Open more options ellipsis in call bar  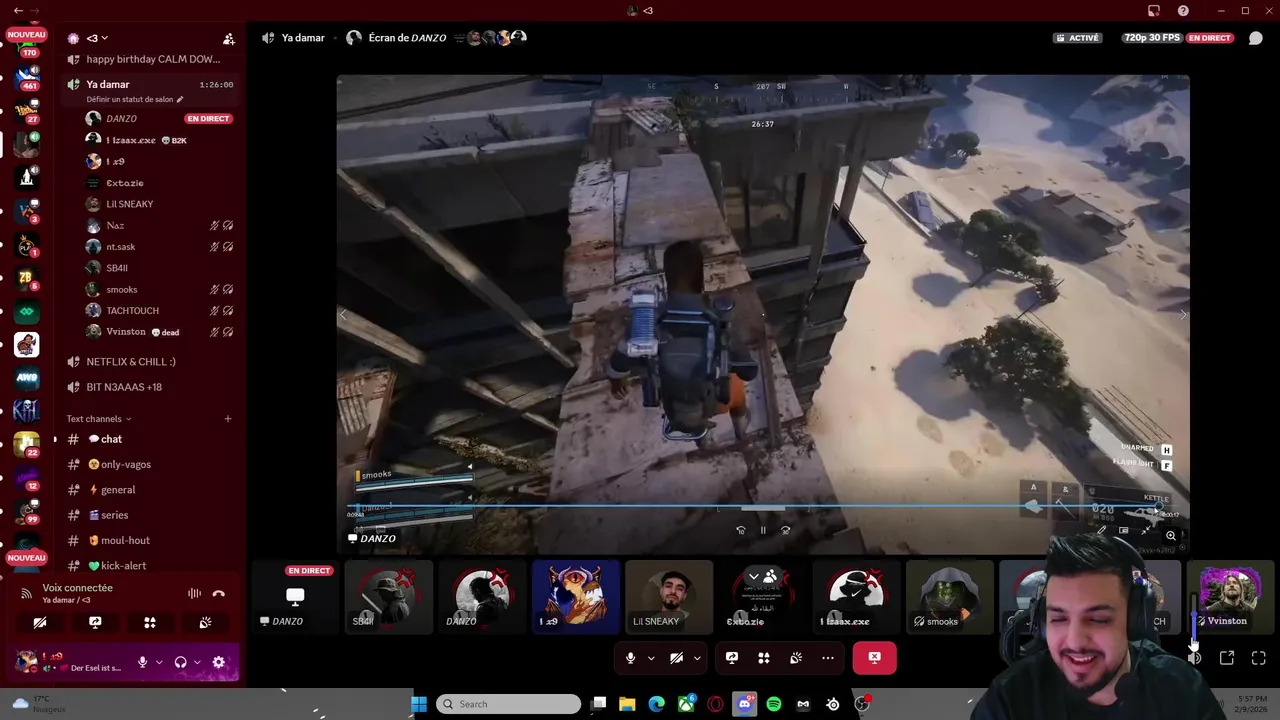828,658
